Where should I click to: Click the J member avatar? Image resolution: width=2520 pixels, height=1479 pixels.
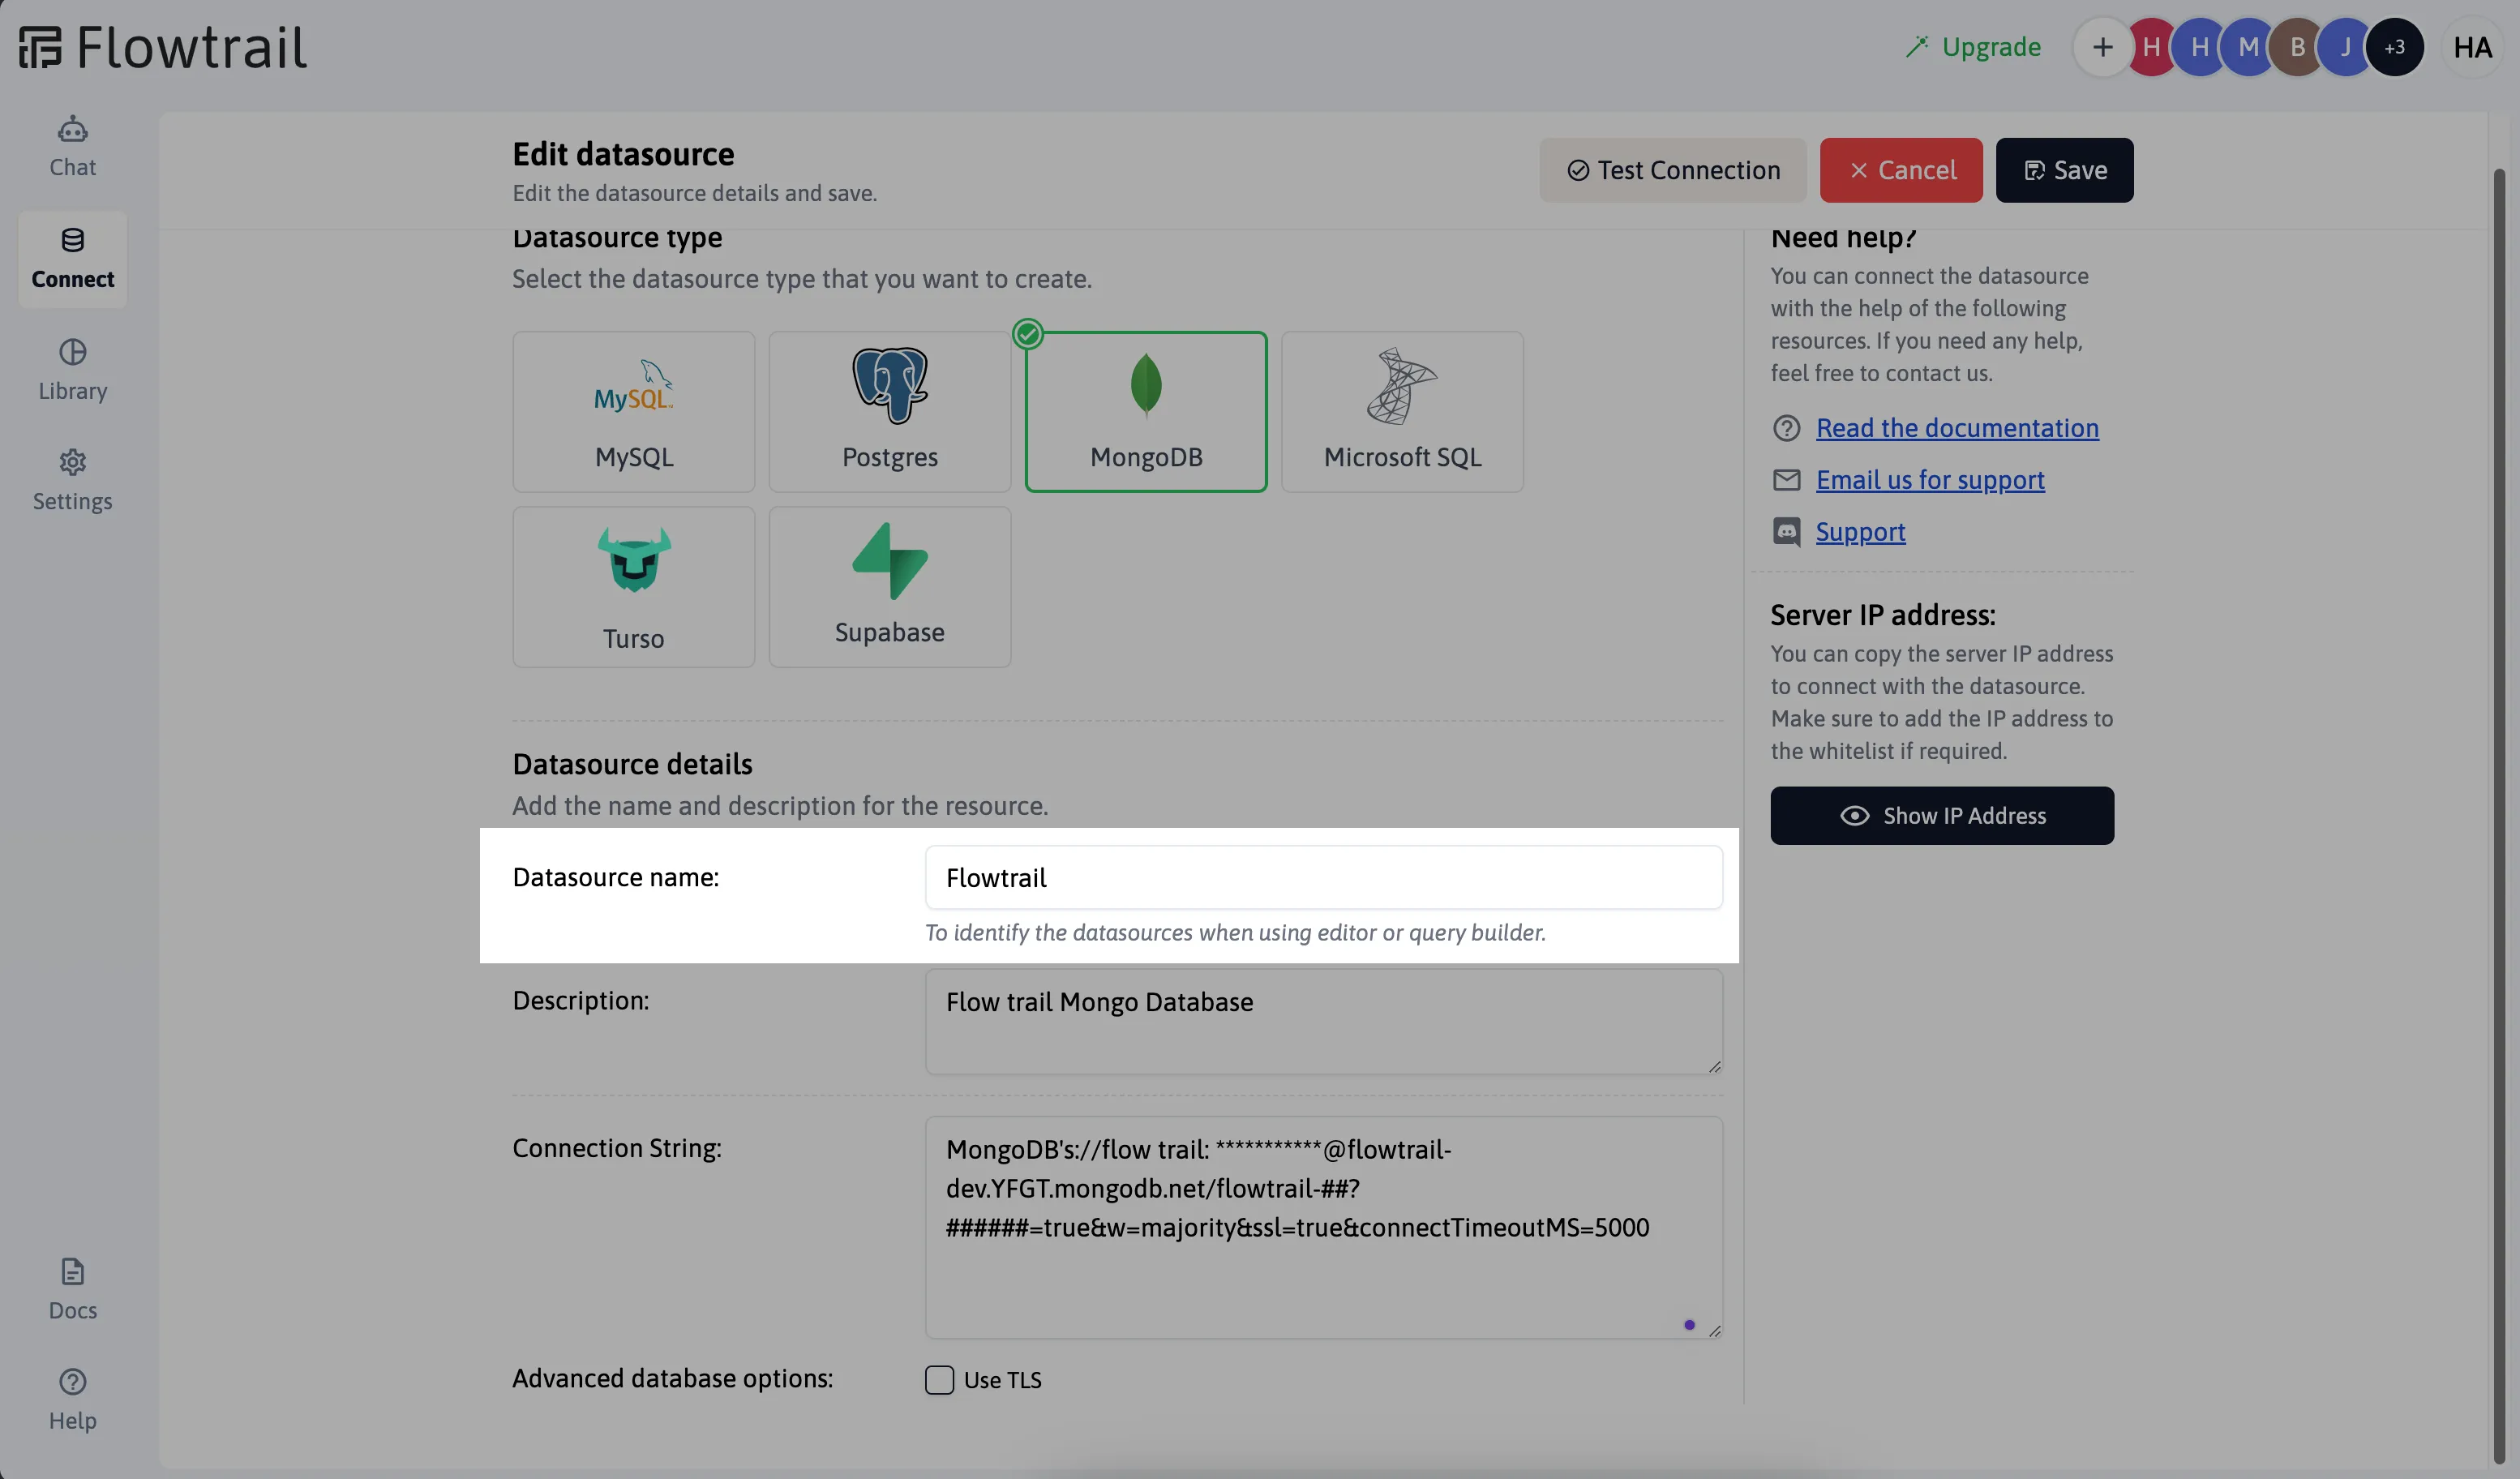coord(2345,47)
